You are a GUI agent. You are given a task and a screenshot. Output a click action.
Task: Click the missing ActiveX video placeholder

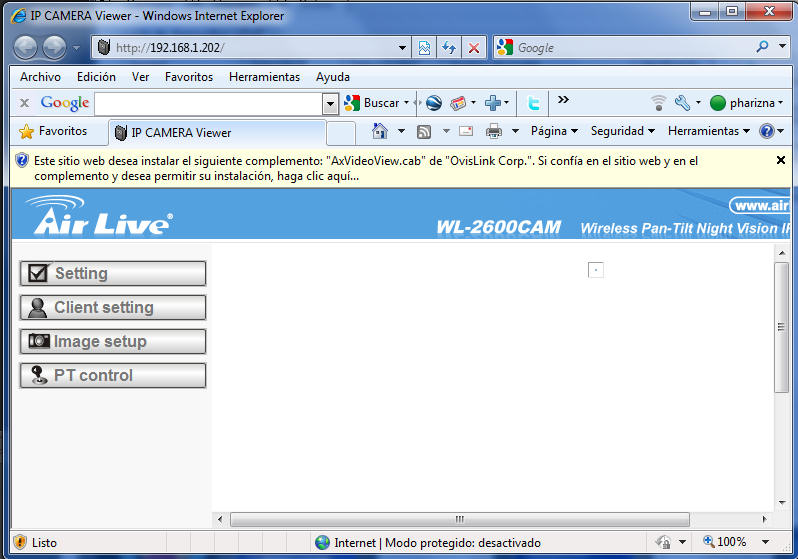click(595, 270)
